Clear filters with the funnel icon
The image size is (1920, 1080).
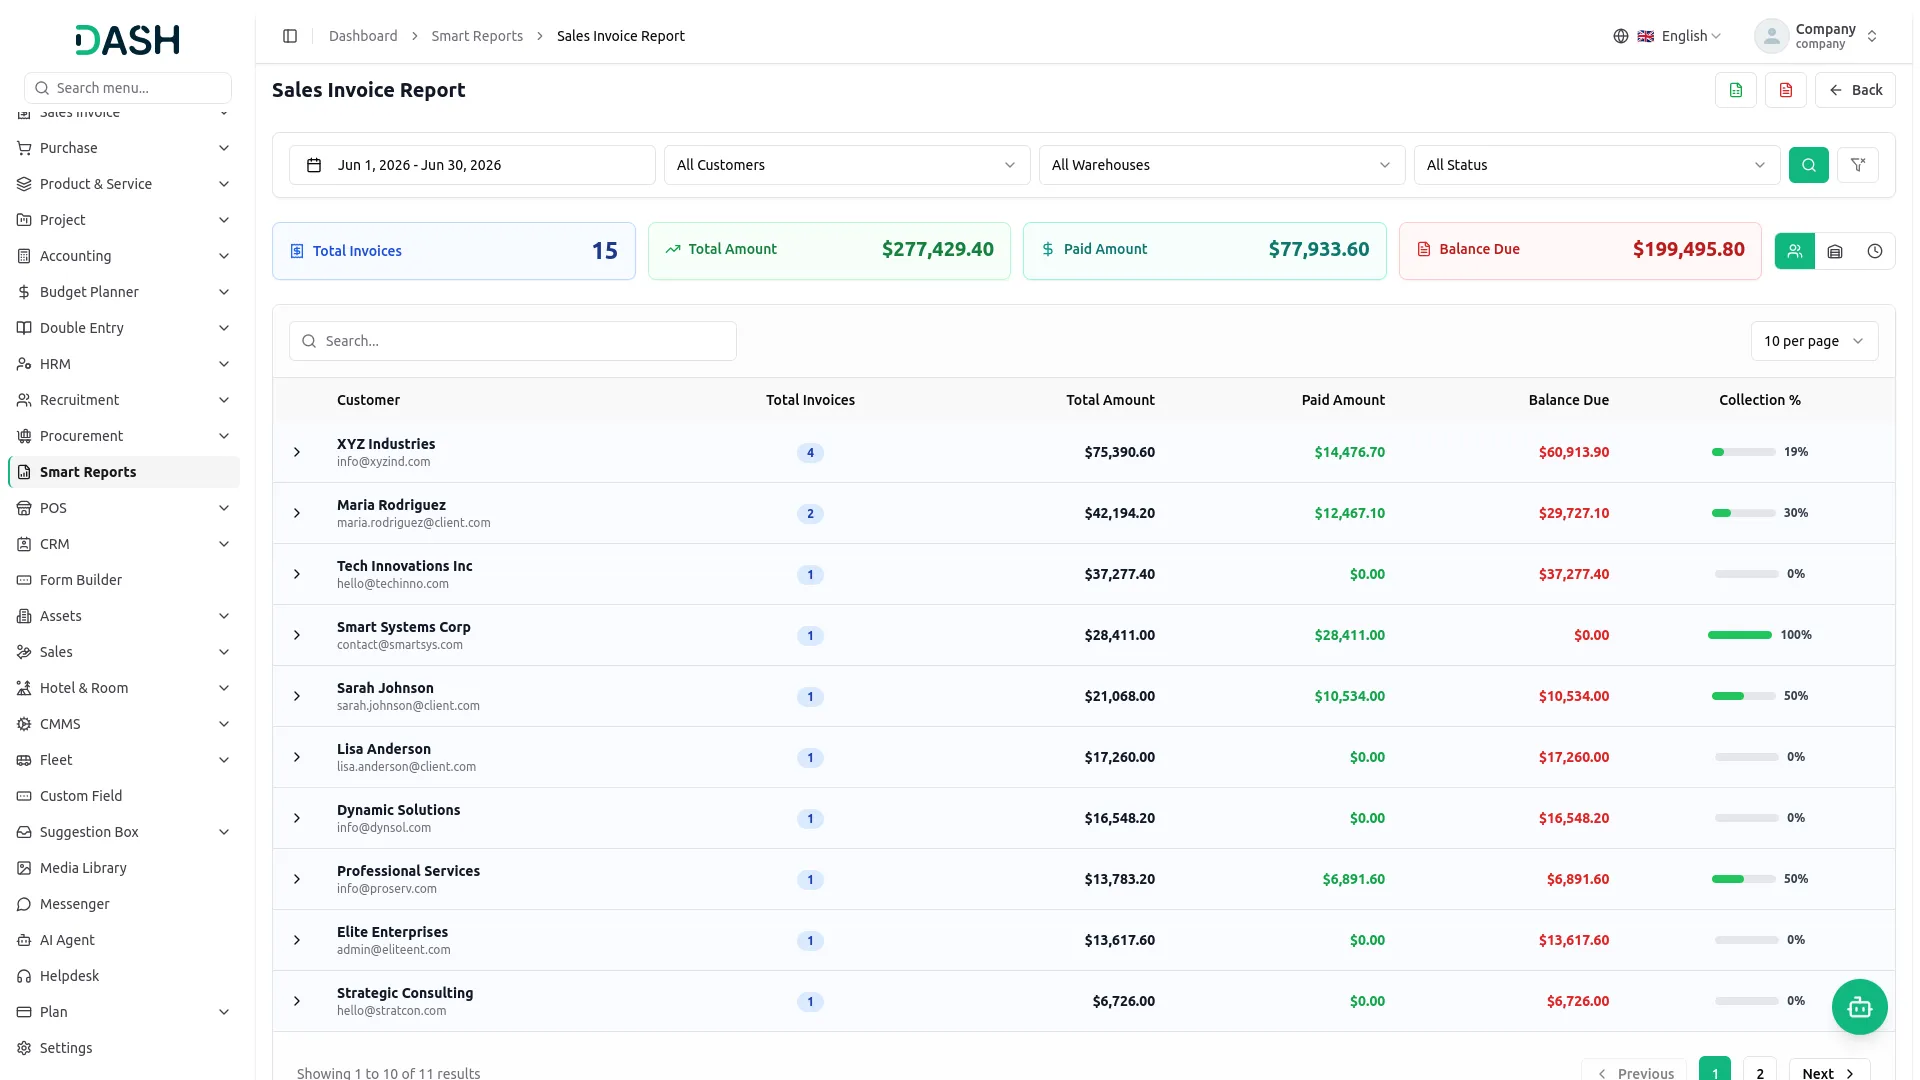[1858, 165]
